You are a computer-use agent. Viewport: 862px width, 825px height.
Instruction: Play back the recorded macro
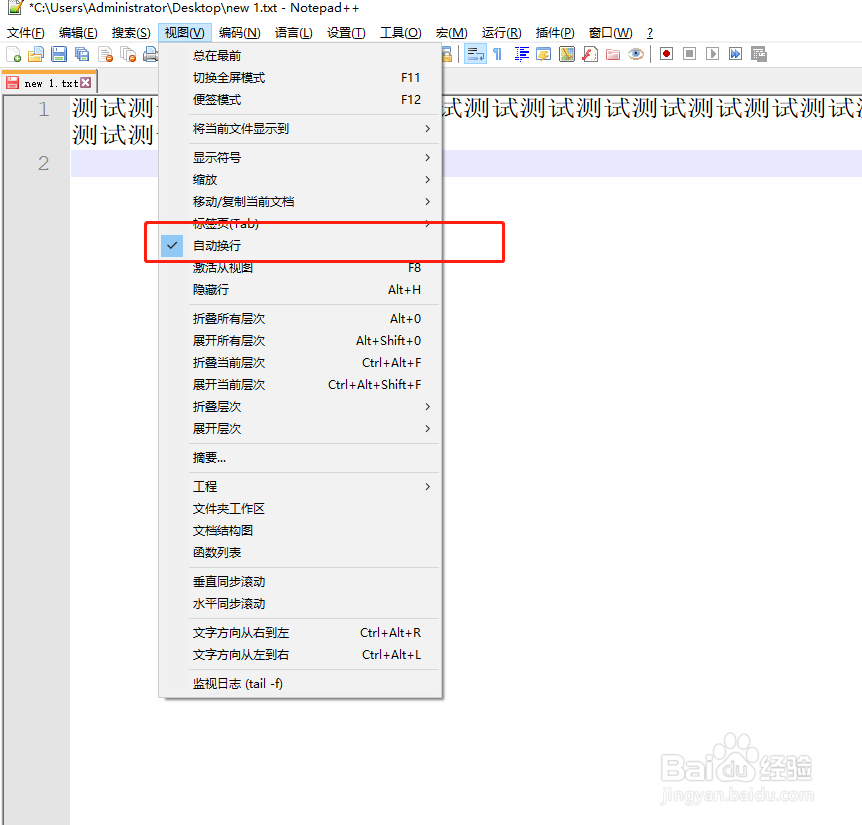[x=712, y=53]
